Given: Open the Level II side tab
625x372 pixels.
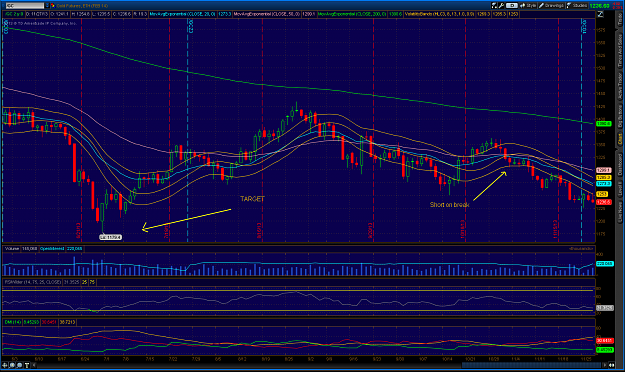Looking at the screenshot, I should point(620,188).
